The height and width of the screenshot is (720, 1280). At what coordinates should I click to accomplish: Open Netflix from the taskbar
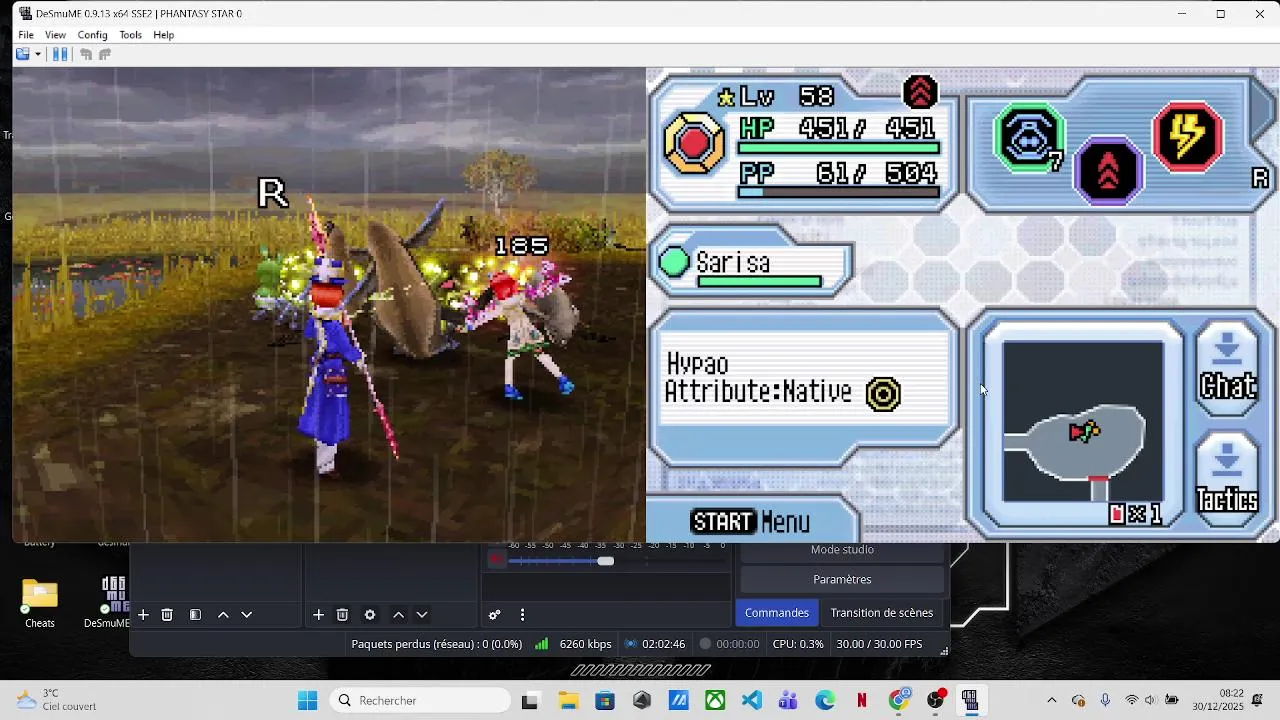(861, 700)
